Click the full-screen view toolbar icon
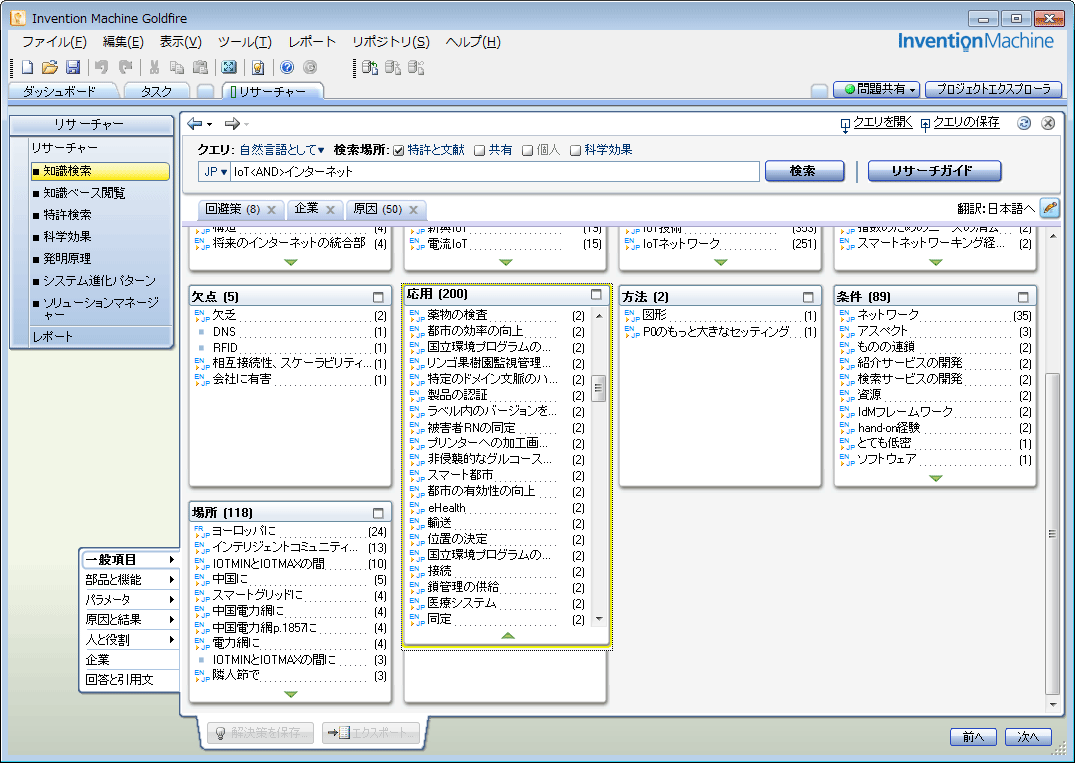This screenshot has height=763, width=1075. [x=229, y=67]
